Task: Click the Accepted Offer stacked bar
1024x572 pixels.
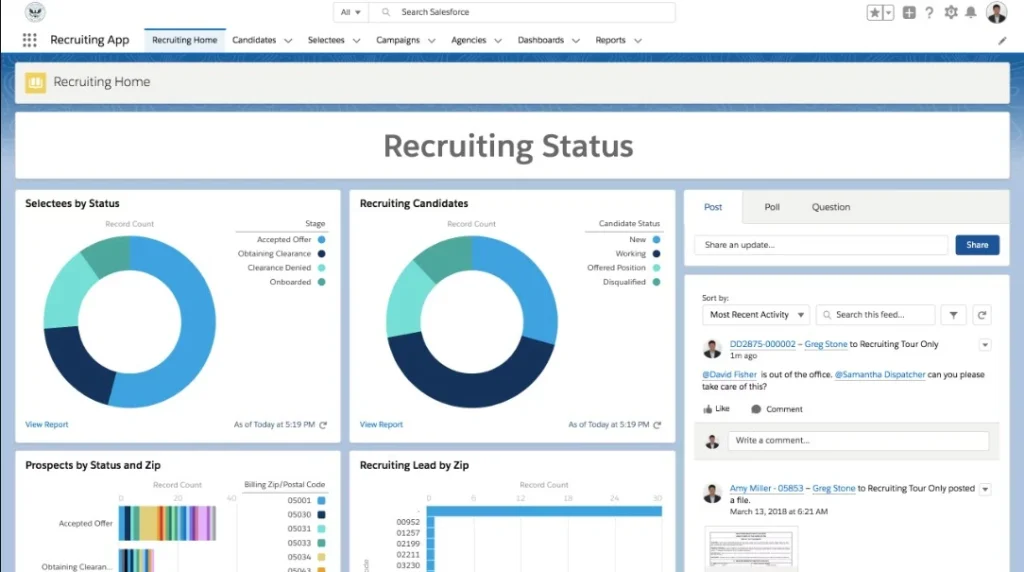Action: click(167, 523)
